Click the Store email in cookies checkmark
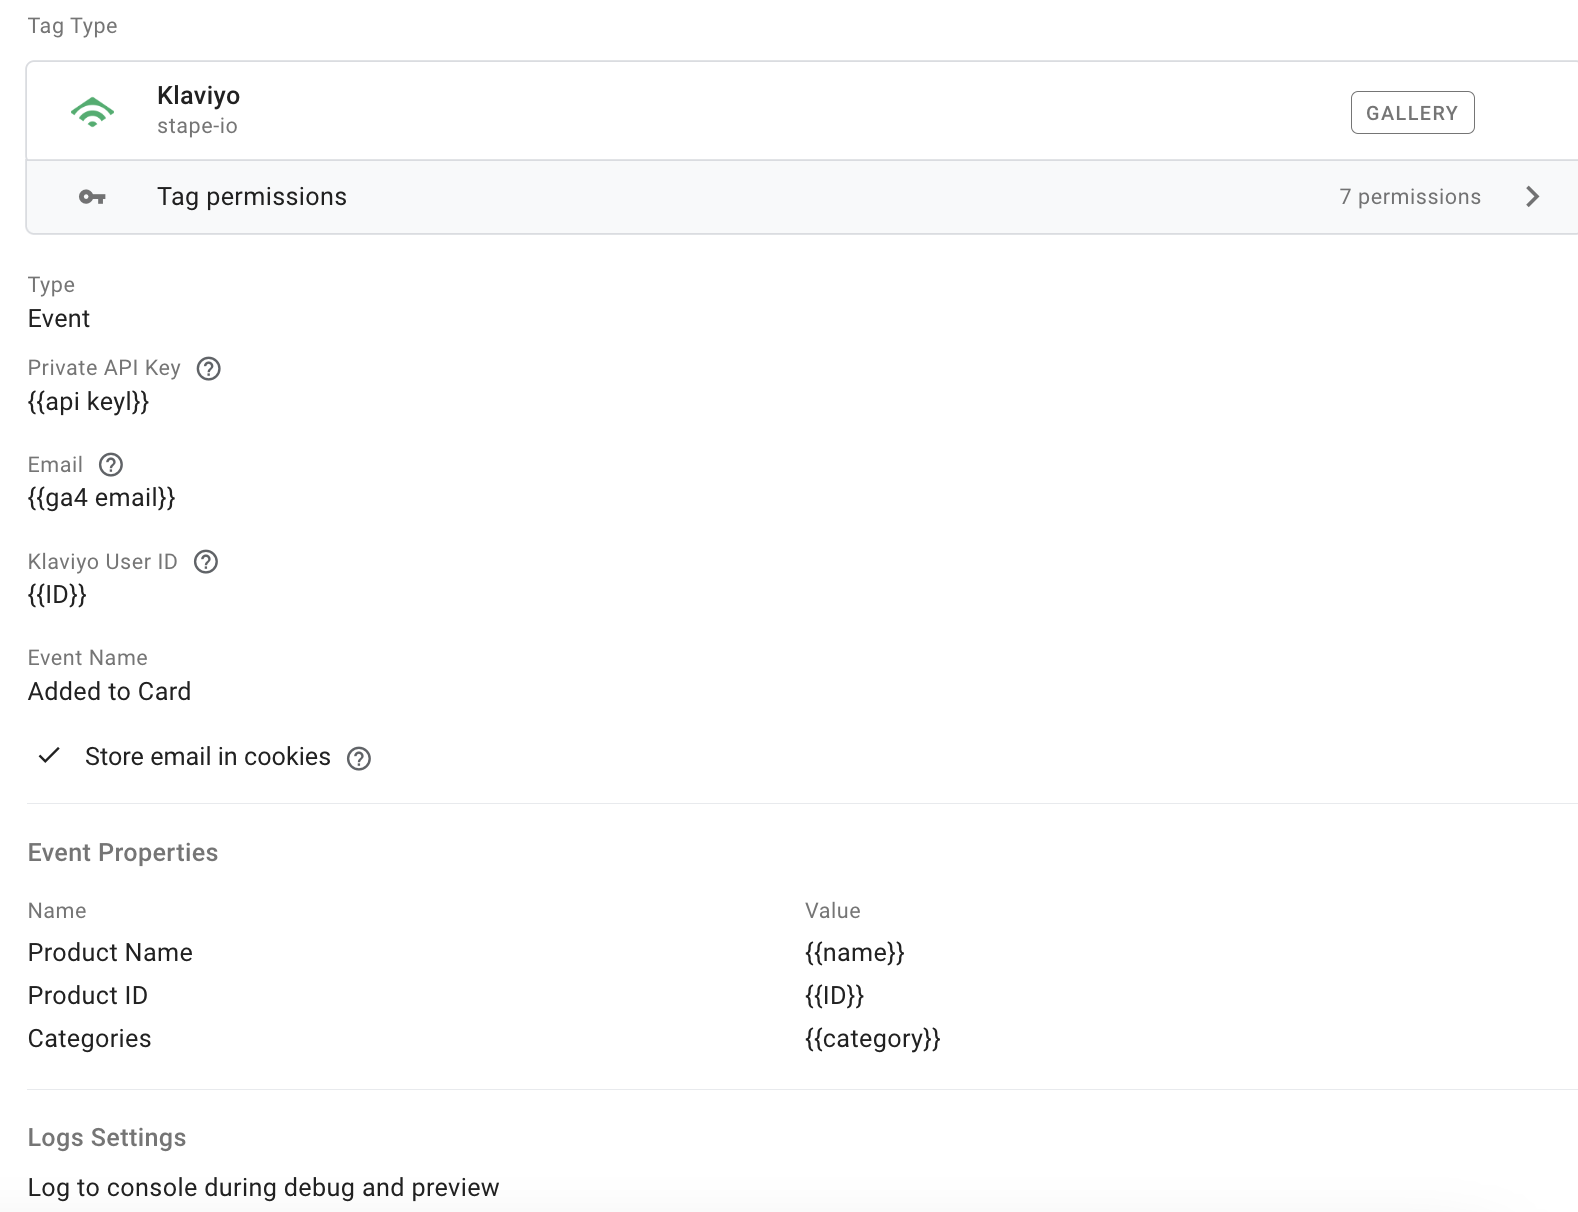 pos(49,756)
